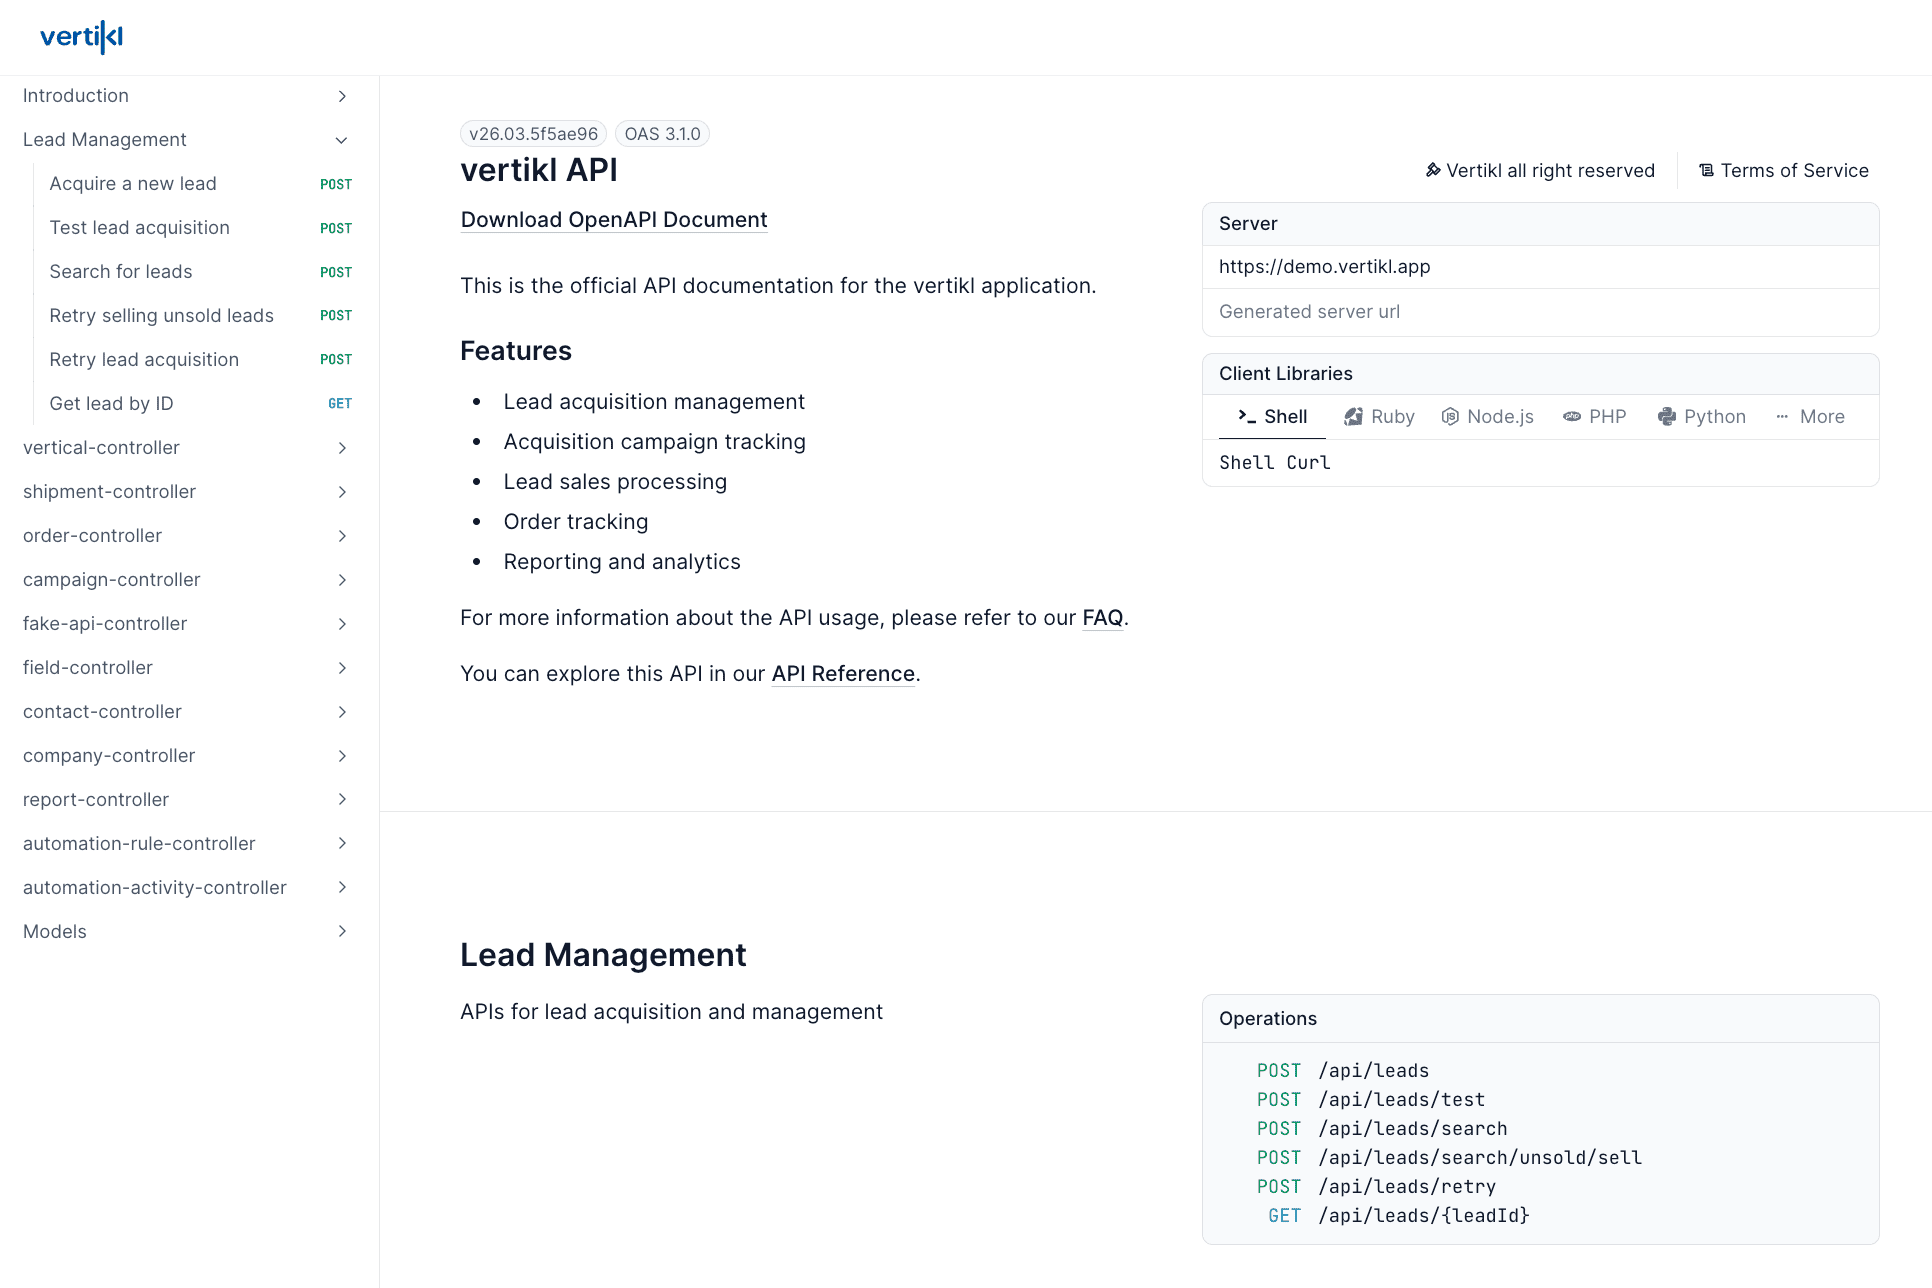
Task: Click the license icon beside Vertikl all right reserved
Action: click(1433, 170)
